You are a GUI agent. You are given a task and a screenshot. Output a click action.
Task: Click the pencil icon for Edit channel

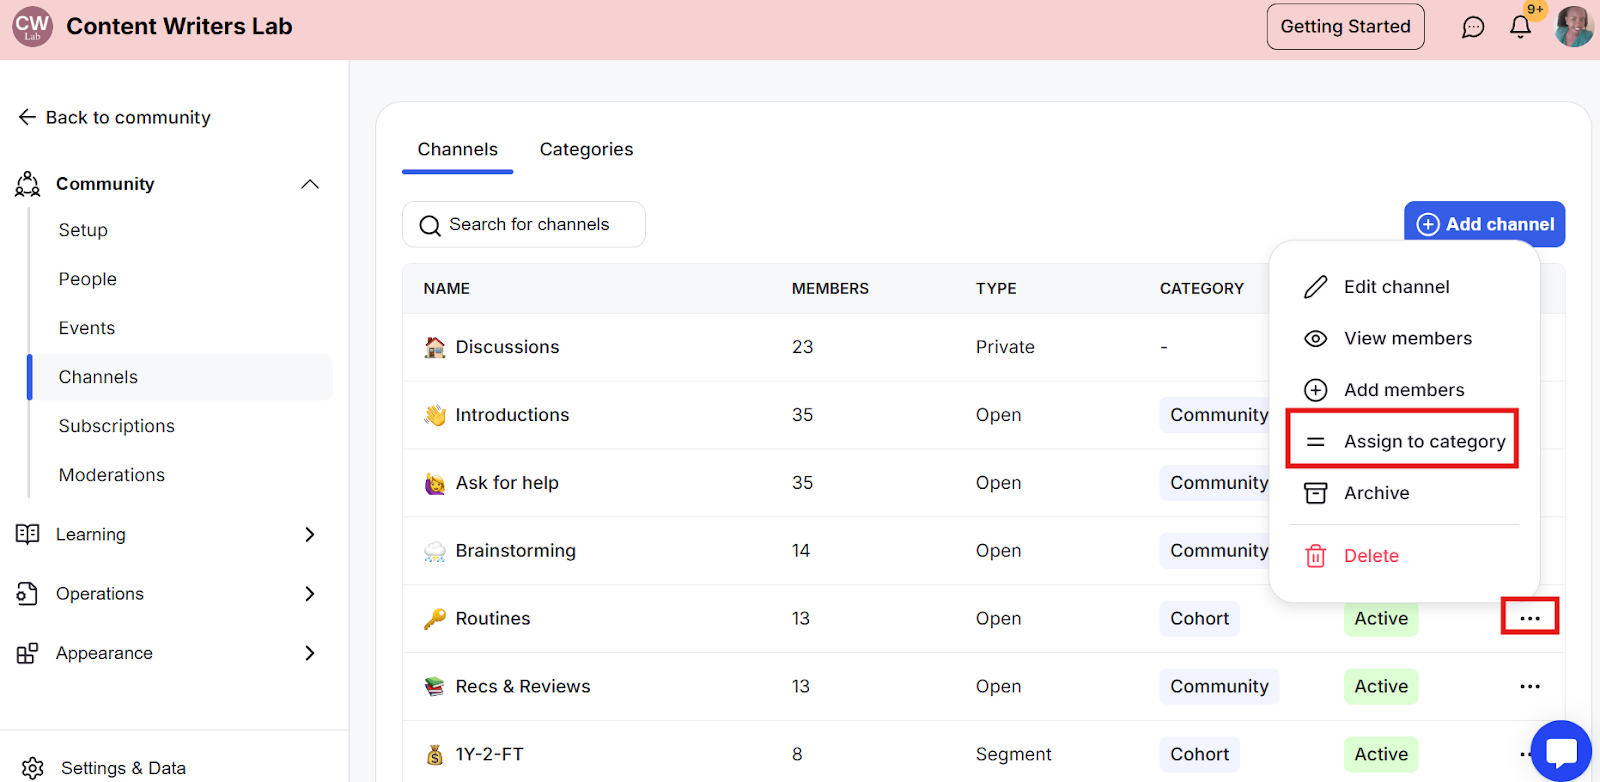coord(1316,287)
